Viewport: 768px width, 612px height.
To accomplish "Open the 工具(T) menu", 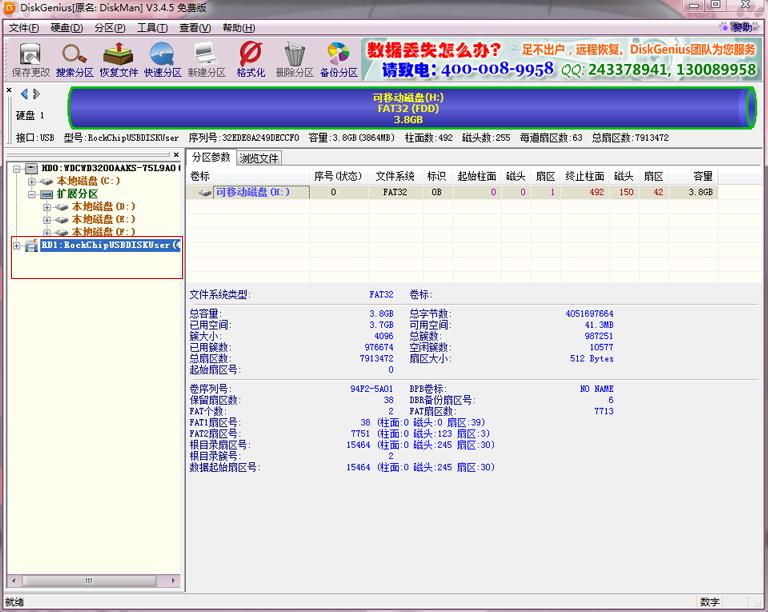I will coord(152,28).
